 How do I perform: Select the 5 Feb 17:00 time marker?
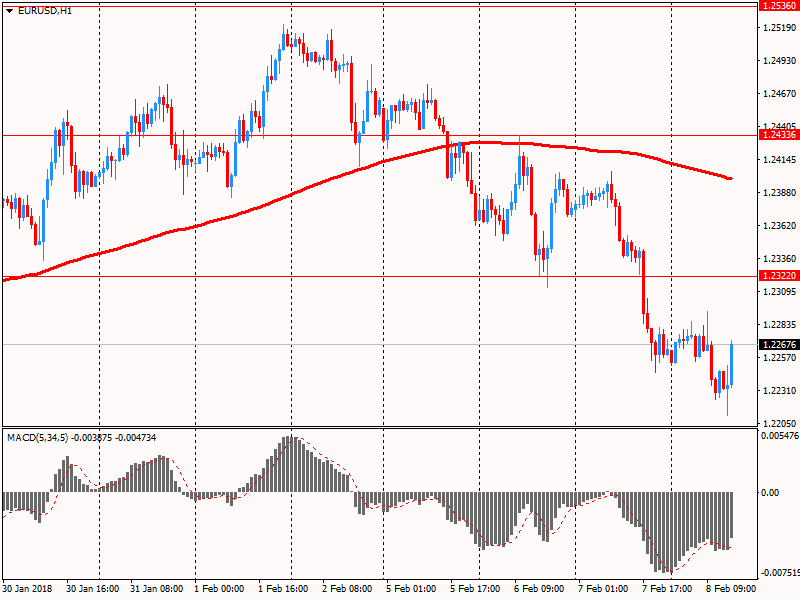coord(475,588)
